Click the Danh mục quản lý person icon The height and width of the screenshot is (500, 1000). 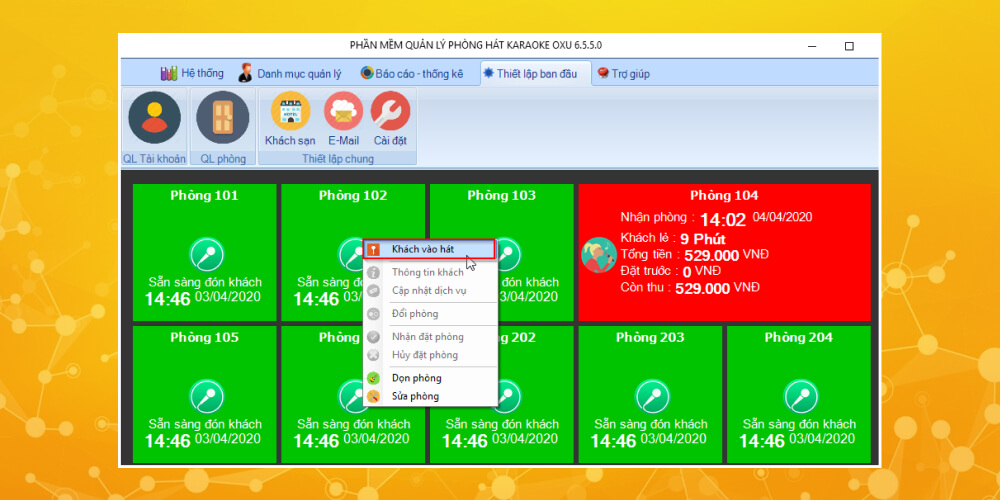(245, 73)
